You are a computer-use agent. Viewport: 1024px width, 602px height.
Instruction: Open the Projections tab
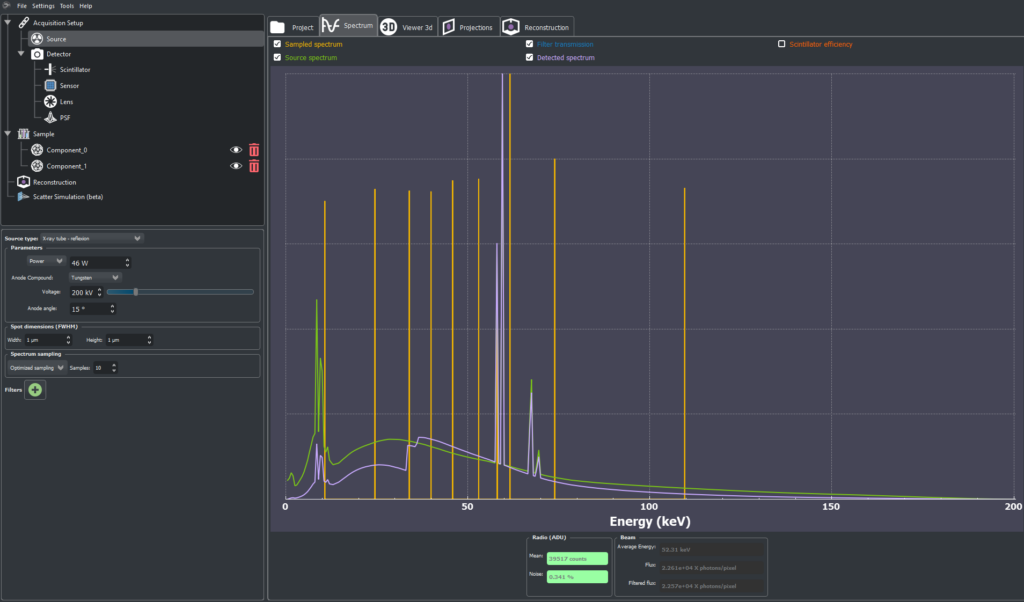[x=468, y=27]
